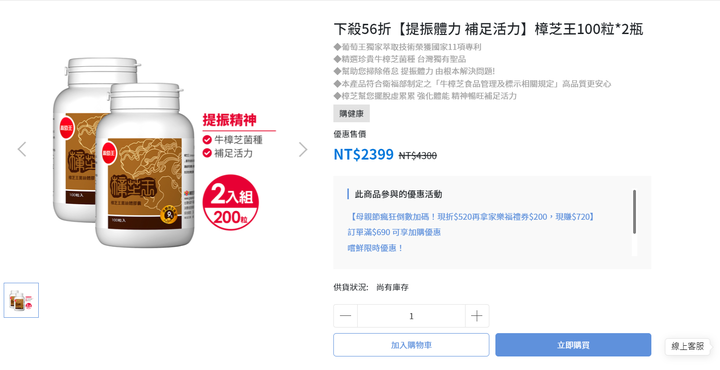Open the 嚐鮮限時優惠 promotion link
Image resolution: width=720 pixels, height=370 pixels.
click(375, 248)
